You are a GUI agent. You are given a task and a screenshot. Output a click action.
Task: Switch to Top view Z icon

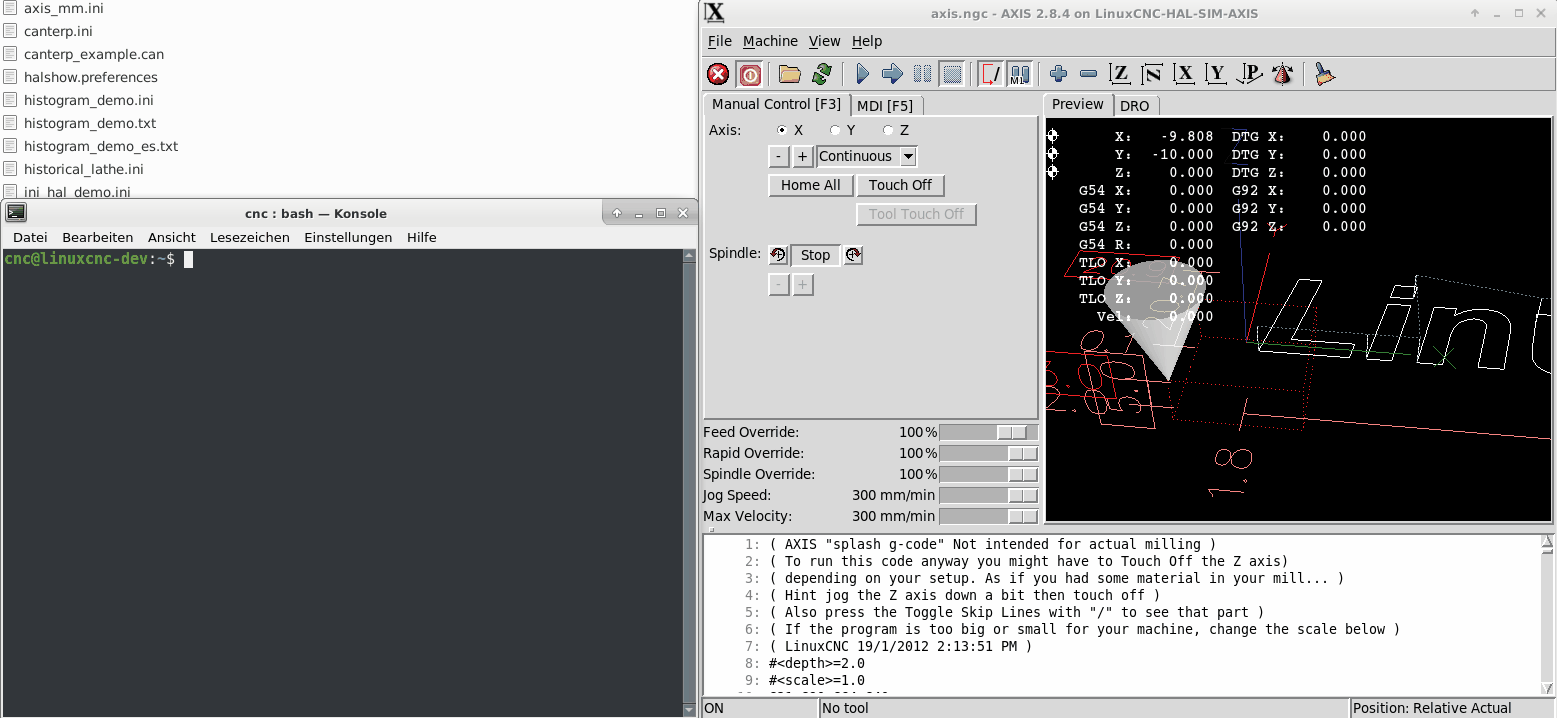click(x=1121, y=74)
